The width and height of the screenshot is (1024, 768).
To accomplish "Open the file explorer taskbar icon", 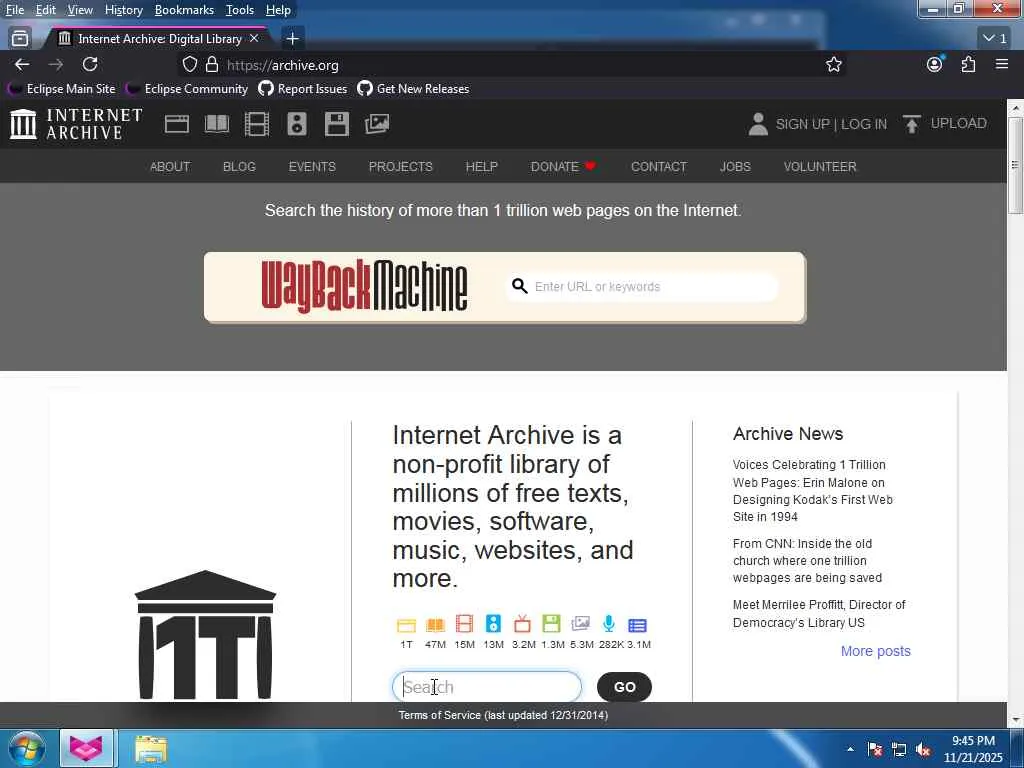I will click(151, 748).
